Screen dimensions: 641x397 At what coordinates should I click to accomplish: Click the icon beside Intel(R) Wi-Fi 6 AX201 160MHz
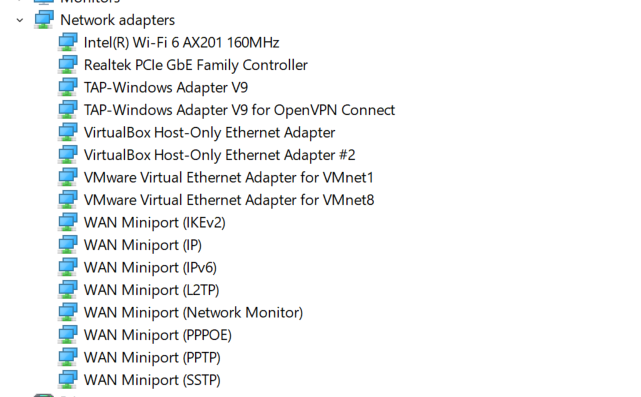point(67,42)
